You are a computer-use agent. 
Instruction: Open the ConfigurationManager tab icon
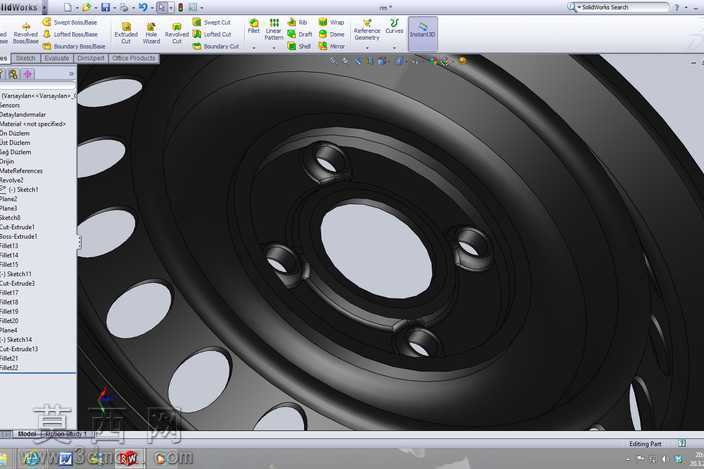click(x=13, y=74)
